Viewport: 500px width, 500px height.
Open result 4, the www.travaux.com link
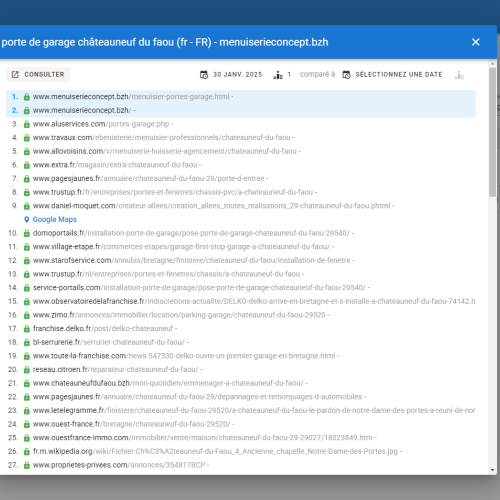pos(162,138)
